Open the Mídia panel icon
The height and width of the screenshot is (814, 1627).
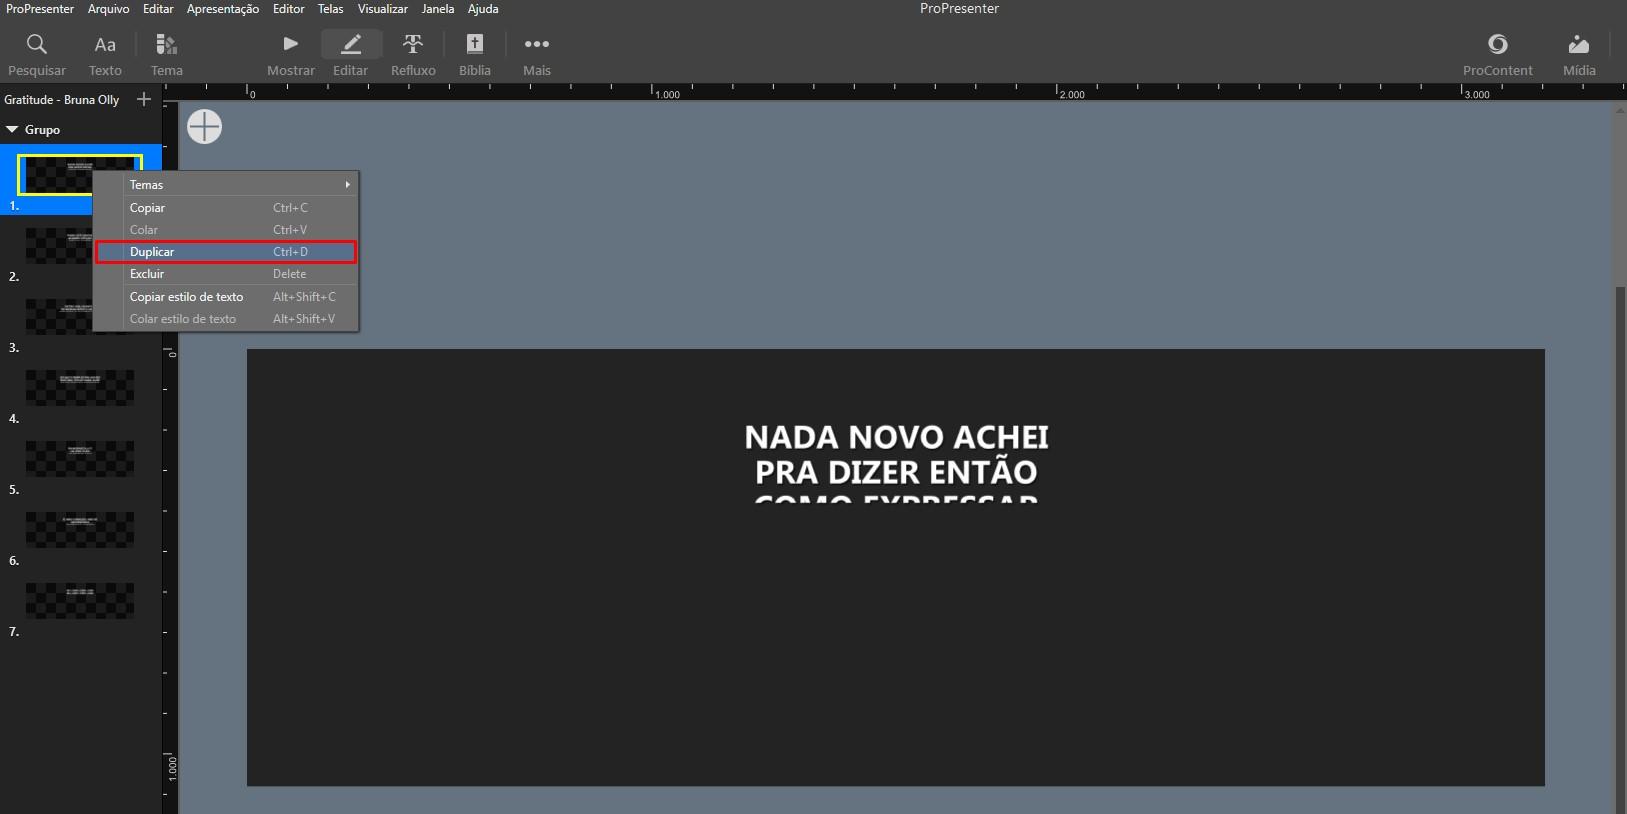pos(1579,44)
